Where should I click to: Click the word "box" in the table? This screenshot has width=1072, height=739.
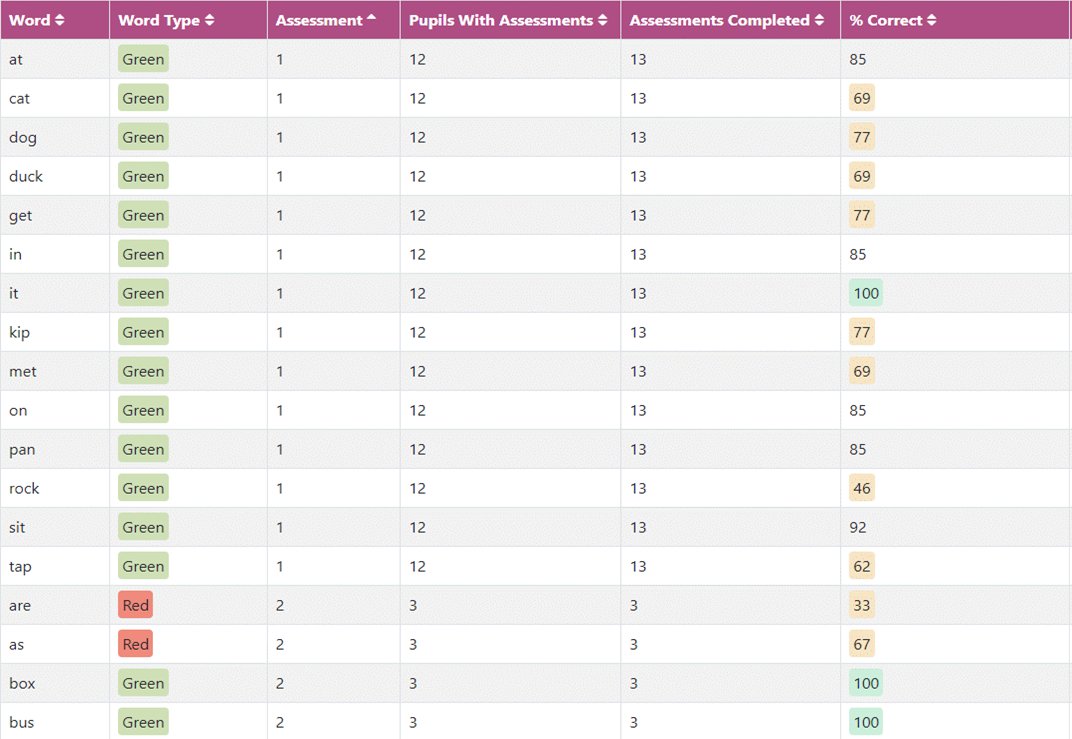pyautogui.click(x=22, y=684)
